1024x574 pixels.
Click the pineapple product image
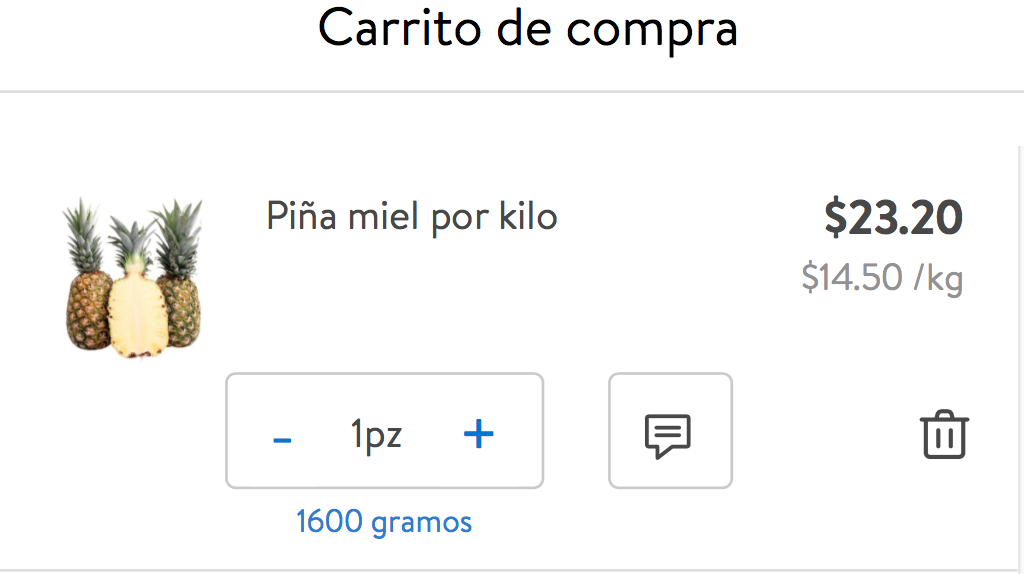click(133, 277)
